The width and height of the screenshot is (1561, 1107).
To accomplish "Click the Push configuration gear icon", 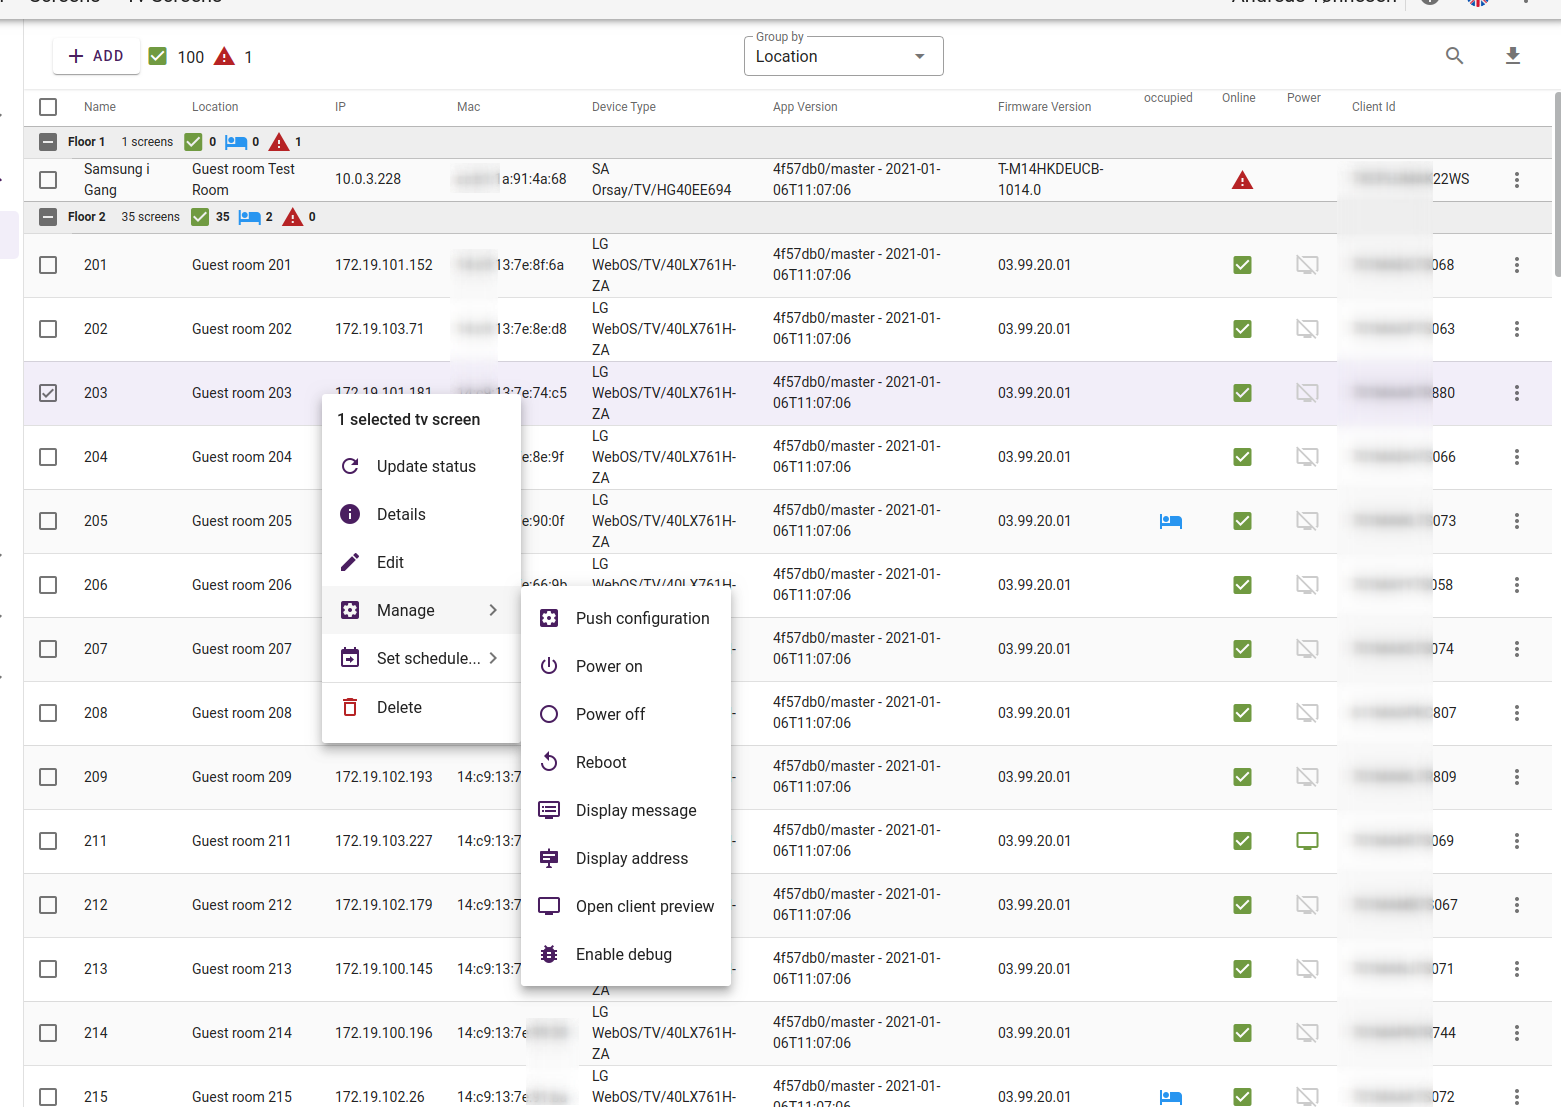I will [x=549, y=618].
